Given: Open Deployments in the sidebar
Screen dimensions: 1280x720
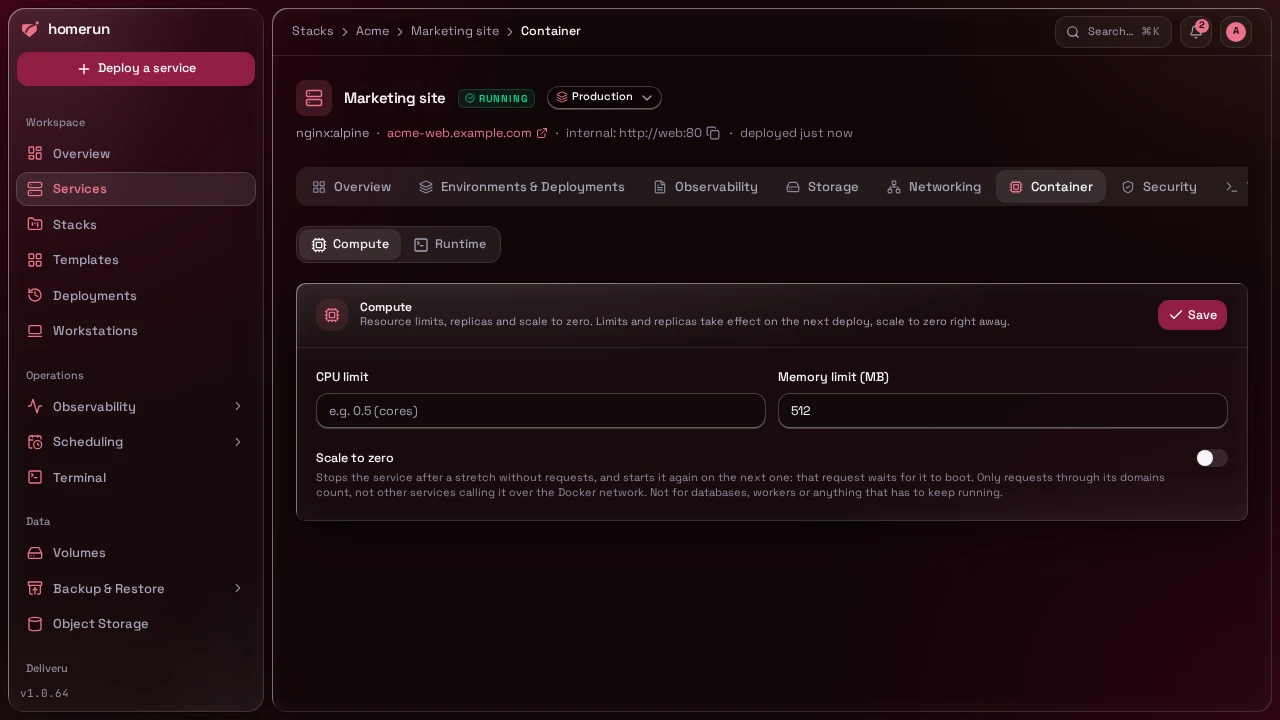Looking at the screenshot, I should pos(136,296).
